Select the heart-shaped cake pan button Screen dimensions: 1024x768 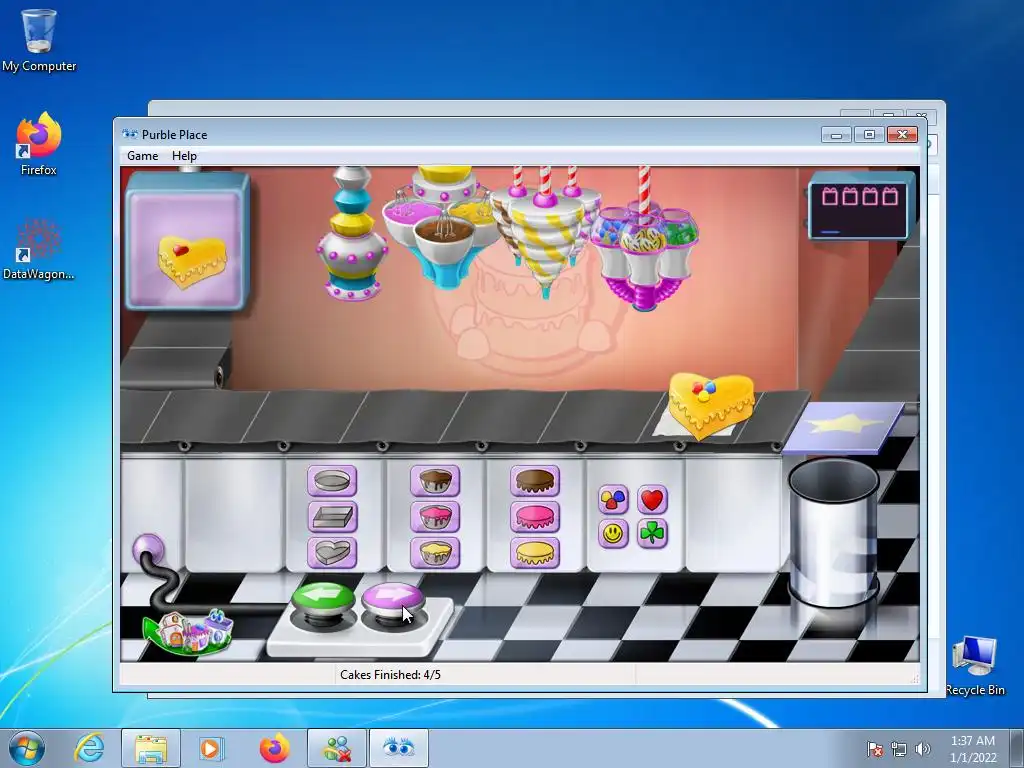pos(332,553)
